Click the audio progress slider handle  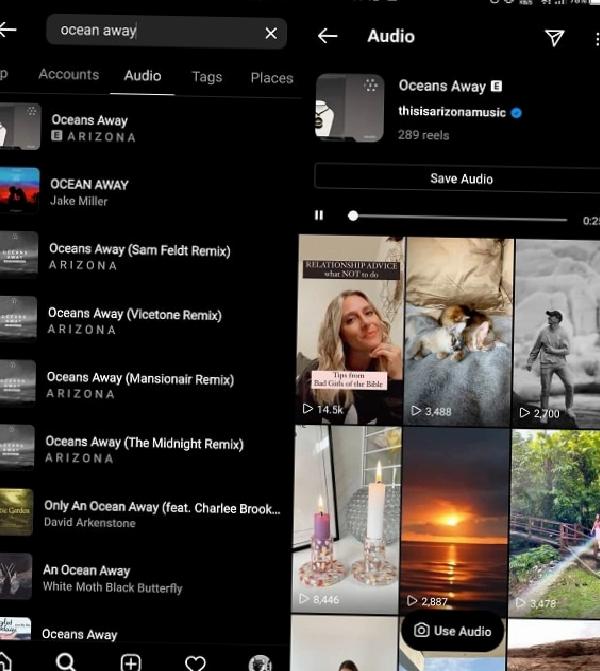point(353,216)
